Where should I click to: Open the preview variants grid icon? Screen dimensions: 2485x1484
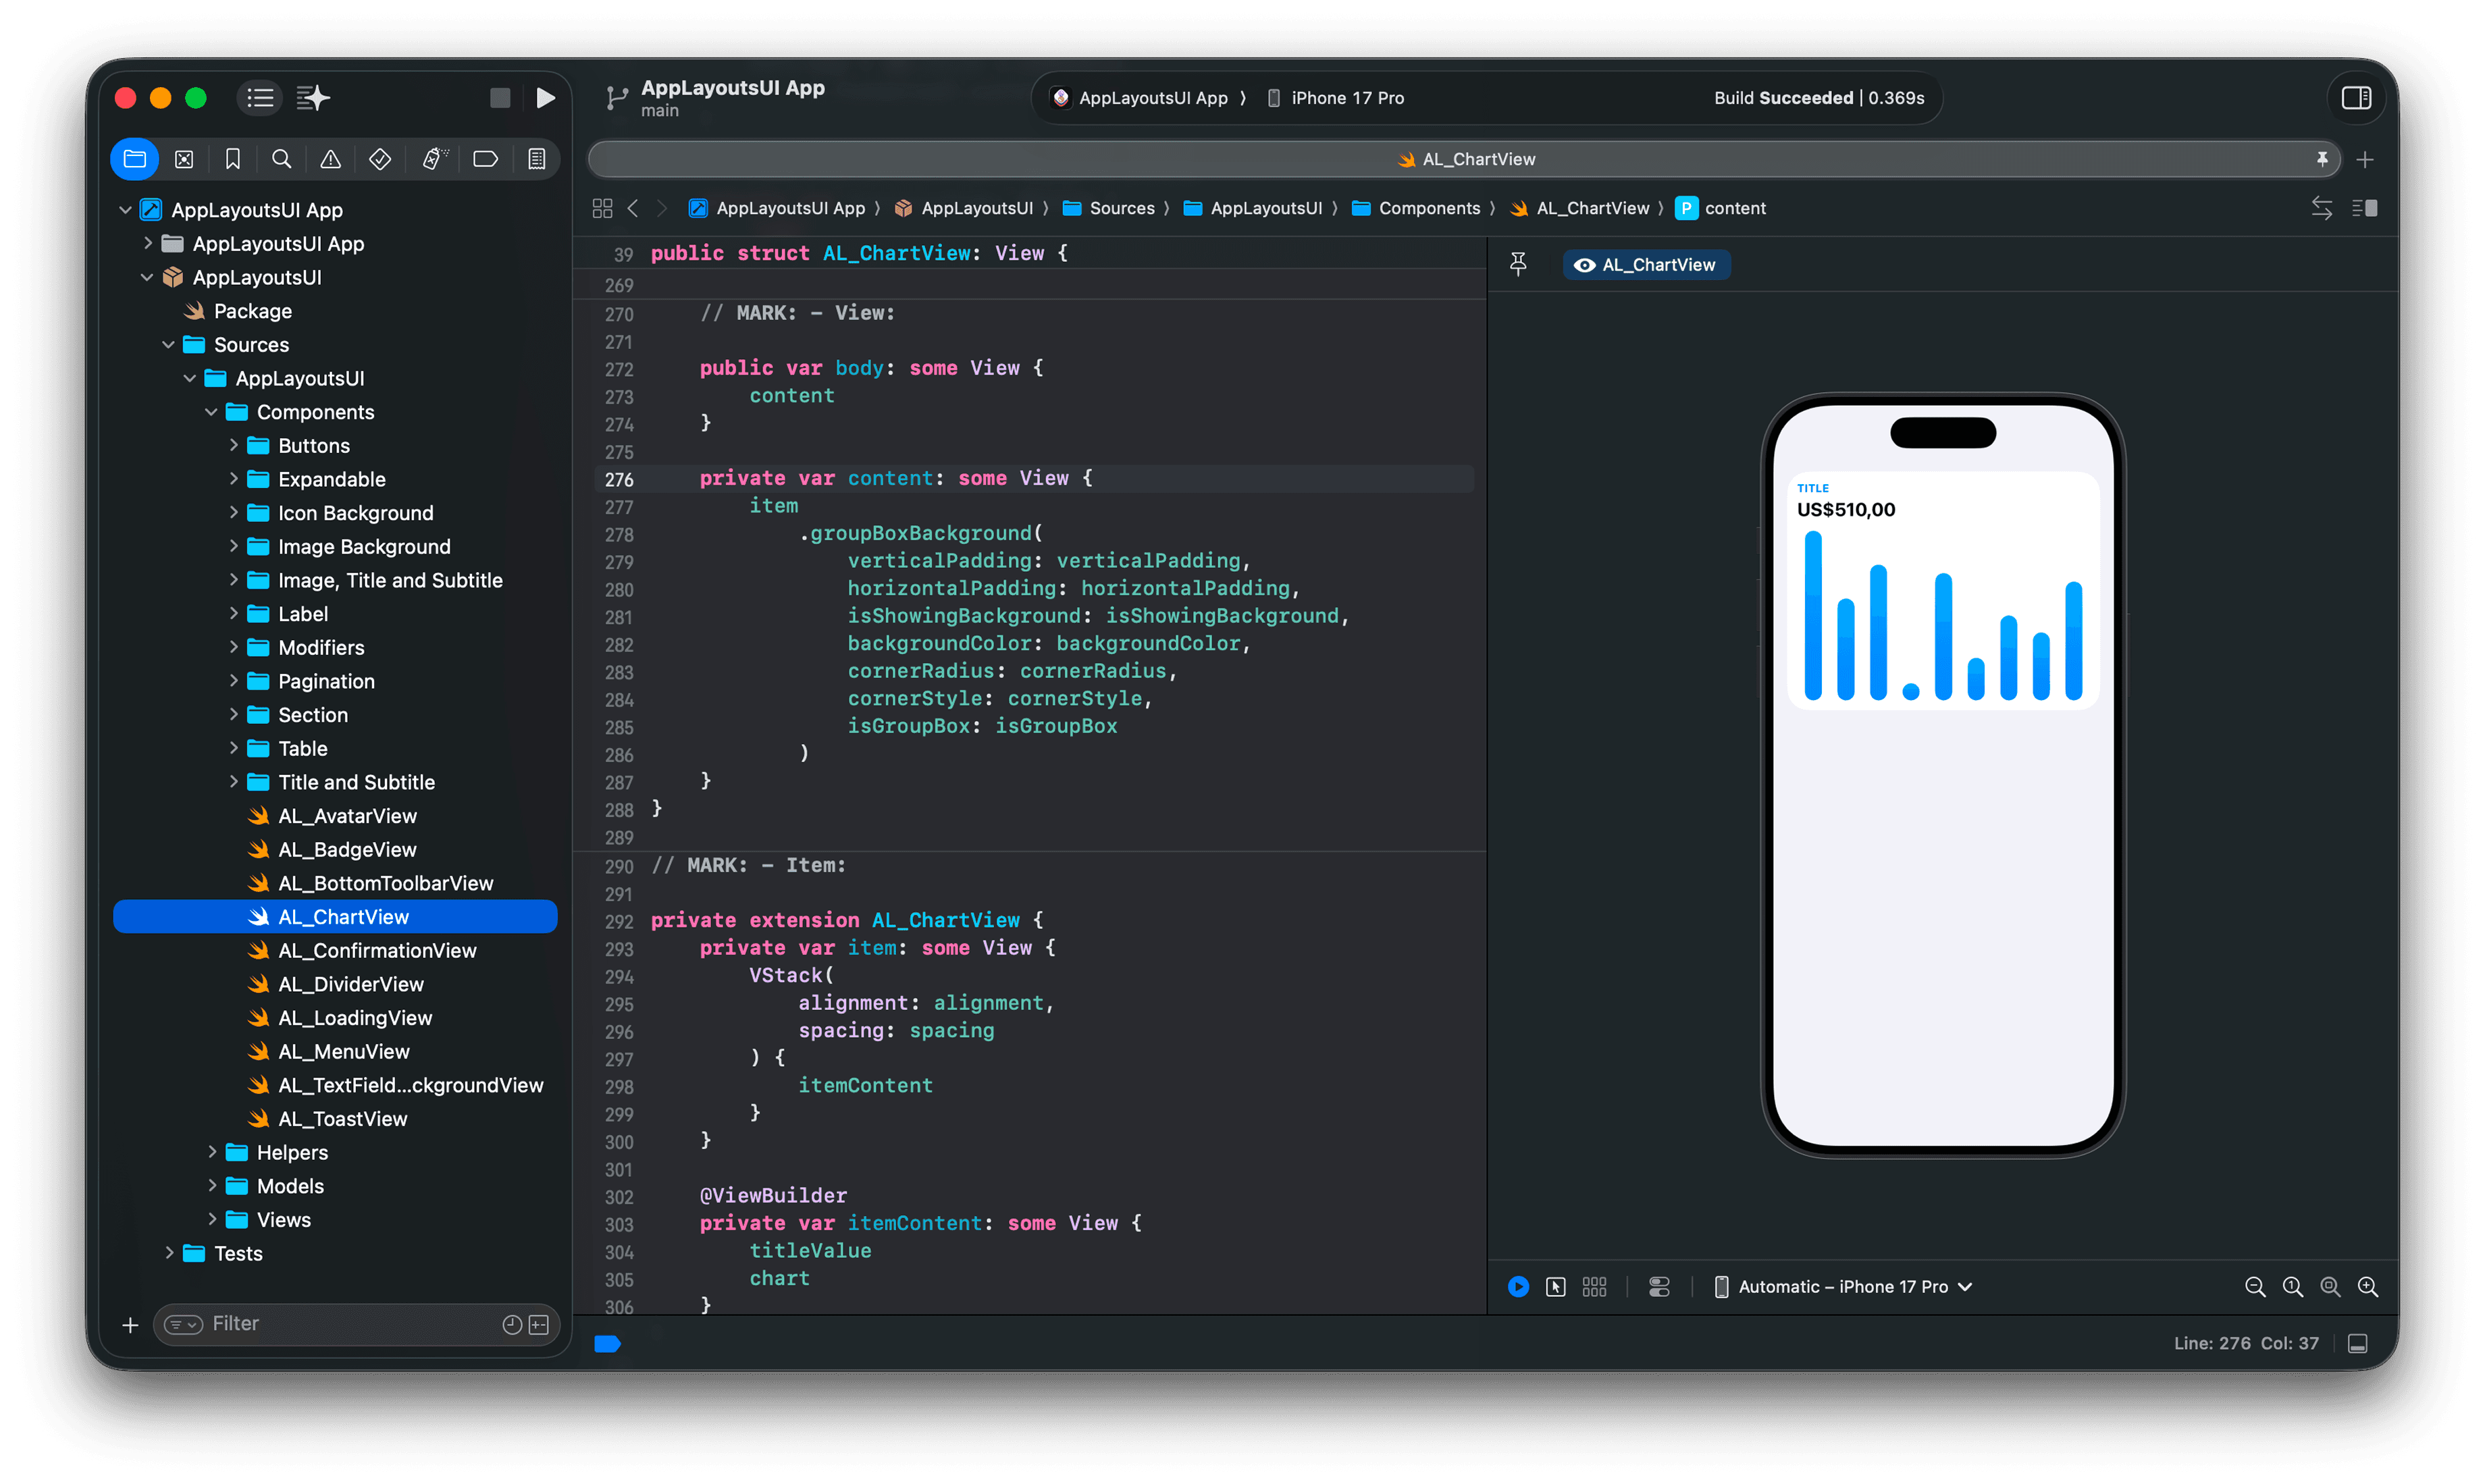(x=1594, y=1287)
